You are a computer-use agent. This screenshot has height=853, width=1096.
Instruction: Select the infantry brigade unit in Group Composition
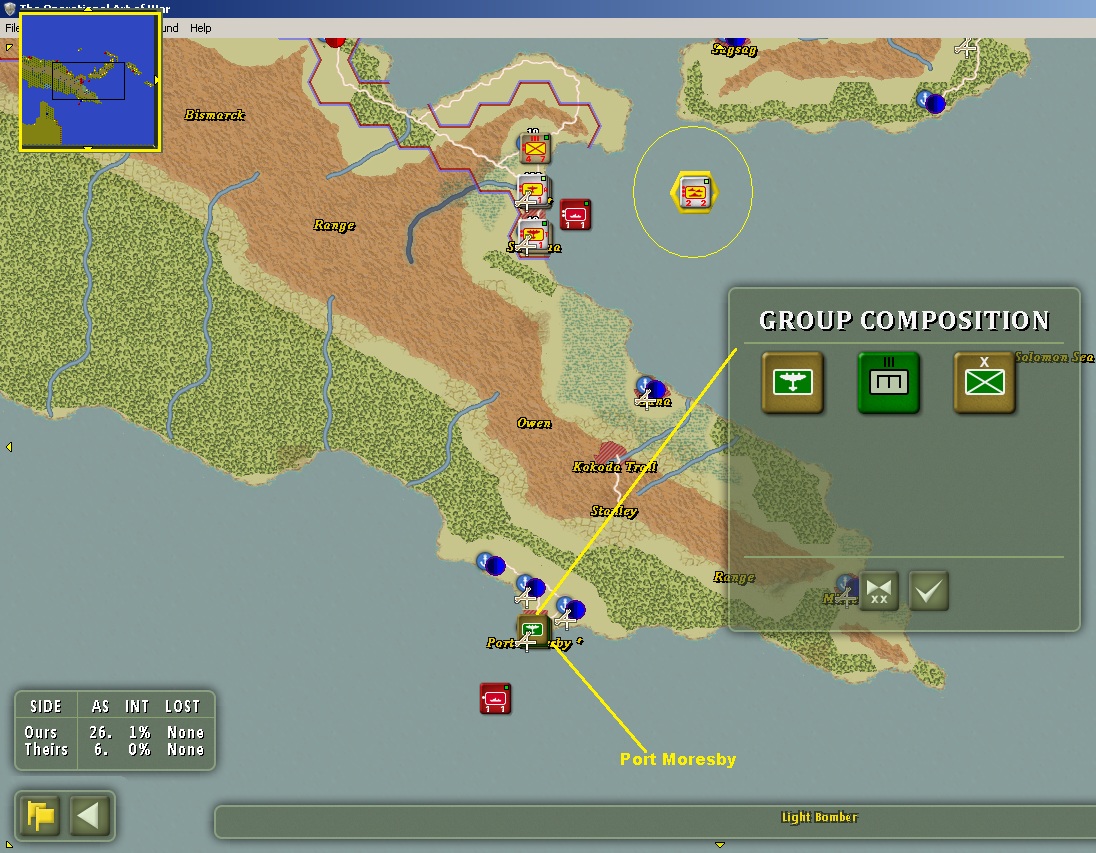[x=984, y=382]
